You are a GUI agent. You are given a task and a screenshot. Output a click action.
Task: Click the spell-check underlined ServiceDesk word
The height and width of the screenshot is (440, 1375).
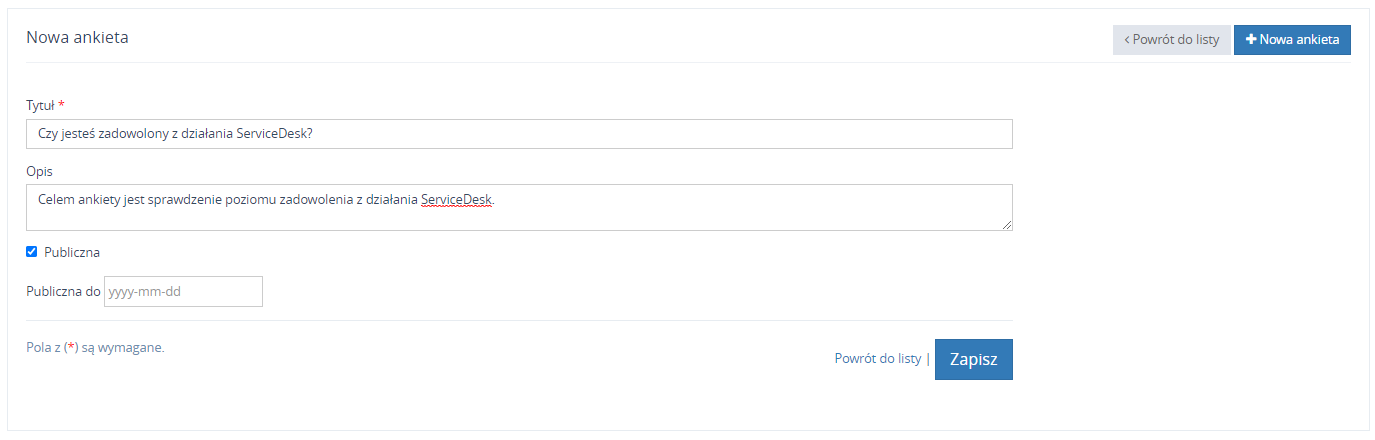(457, 199)
